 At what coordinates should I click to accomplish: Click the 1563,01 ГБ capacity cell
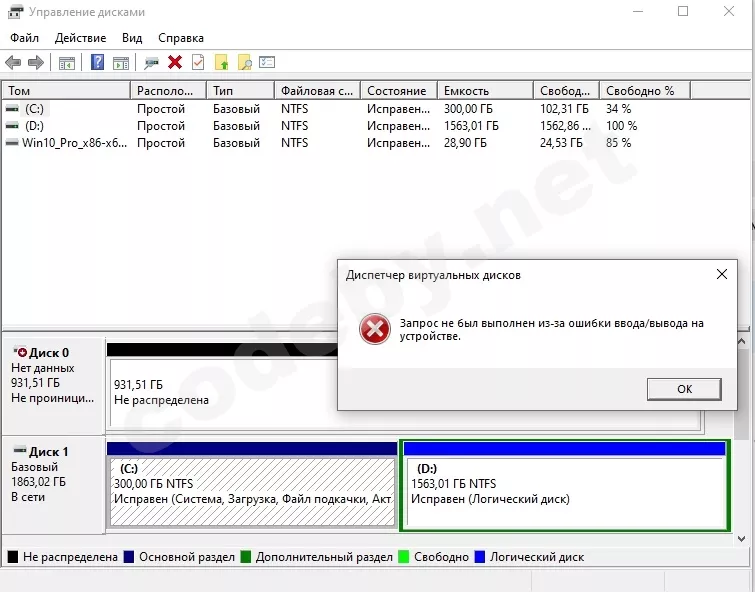coord(471,126)
